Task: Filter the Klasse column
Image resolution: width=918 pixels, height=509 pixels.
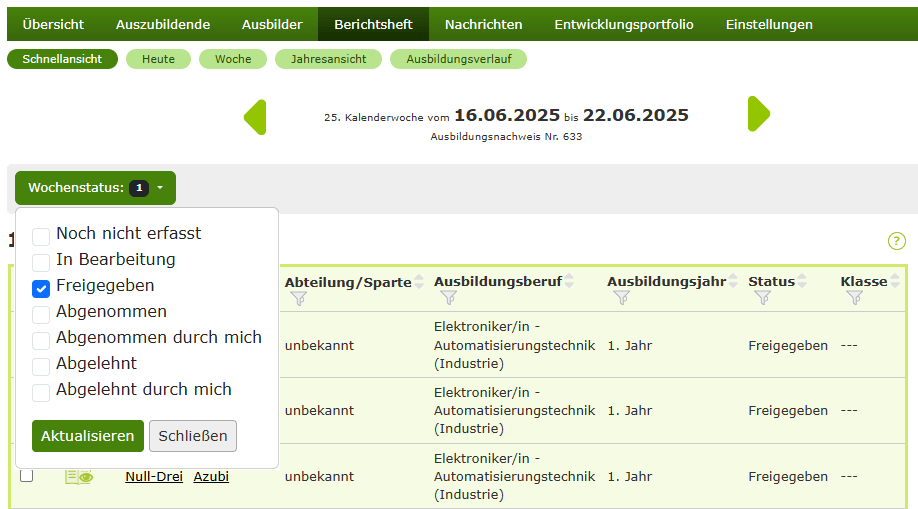Action: point(855,298)
